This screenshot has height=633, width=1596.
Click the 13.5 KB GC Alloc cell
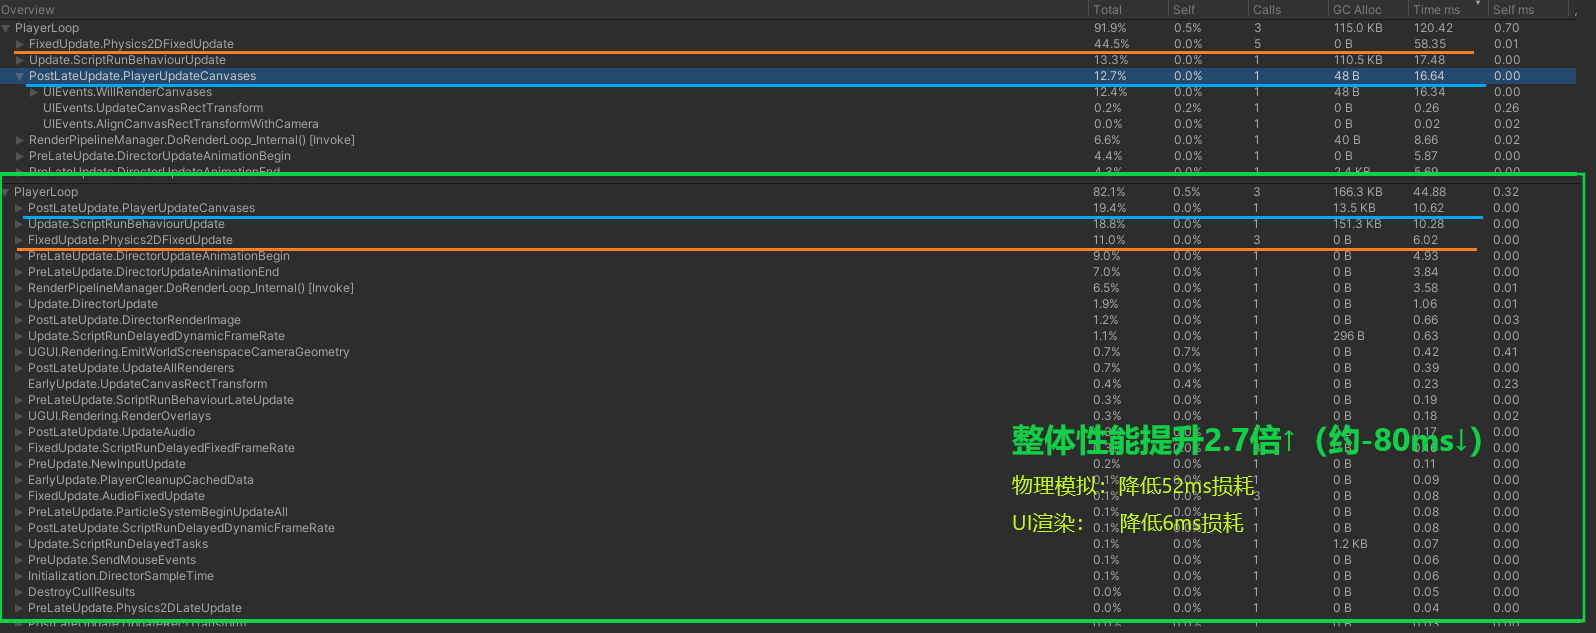[x=1354, y=208]
